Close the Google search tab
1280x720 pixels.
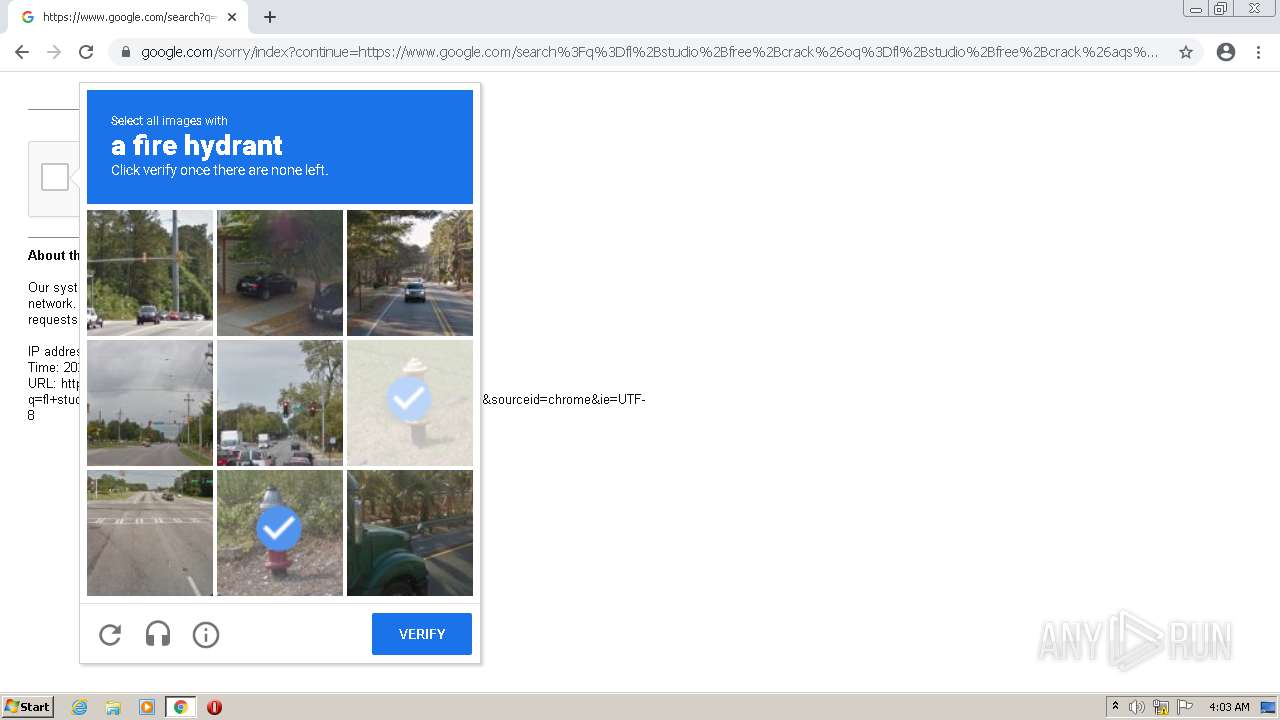(232, 17)
